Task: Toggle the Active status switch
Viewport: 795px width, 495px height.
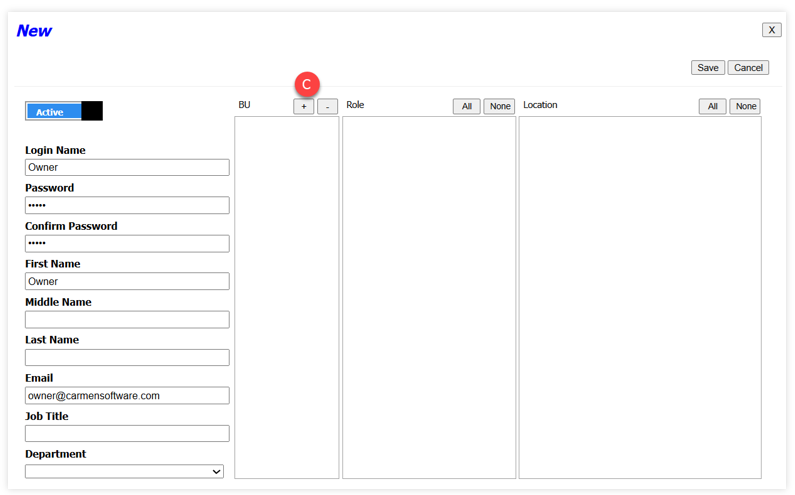Action: (x=64, y=111)
